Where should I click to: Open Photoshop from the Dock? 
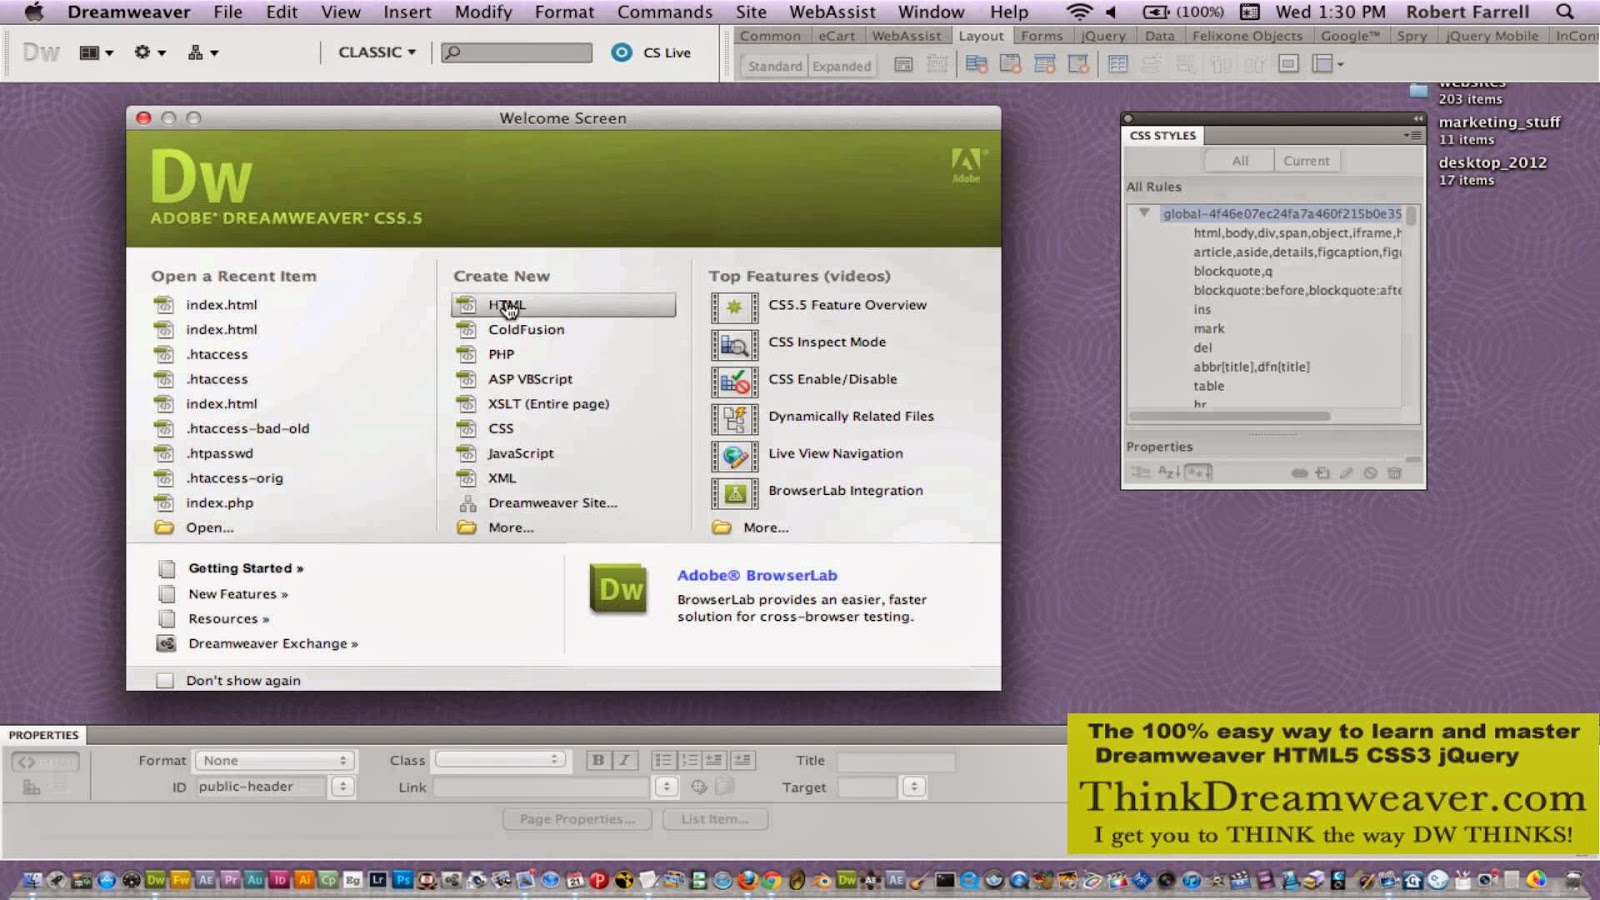[402, 880]
